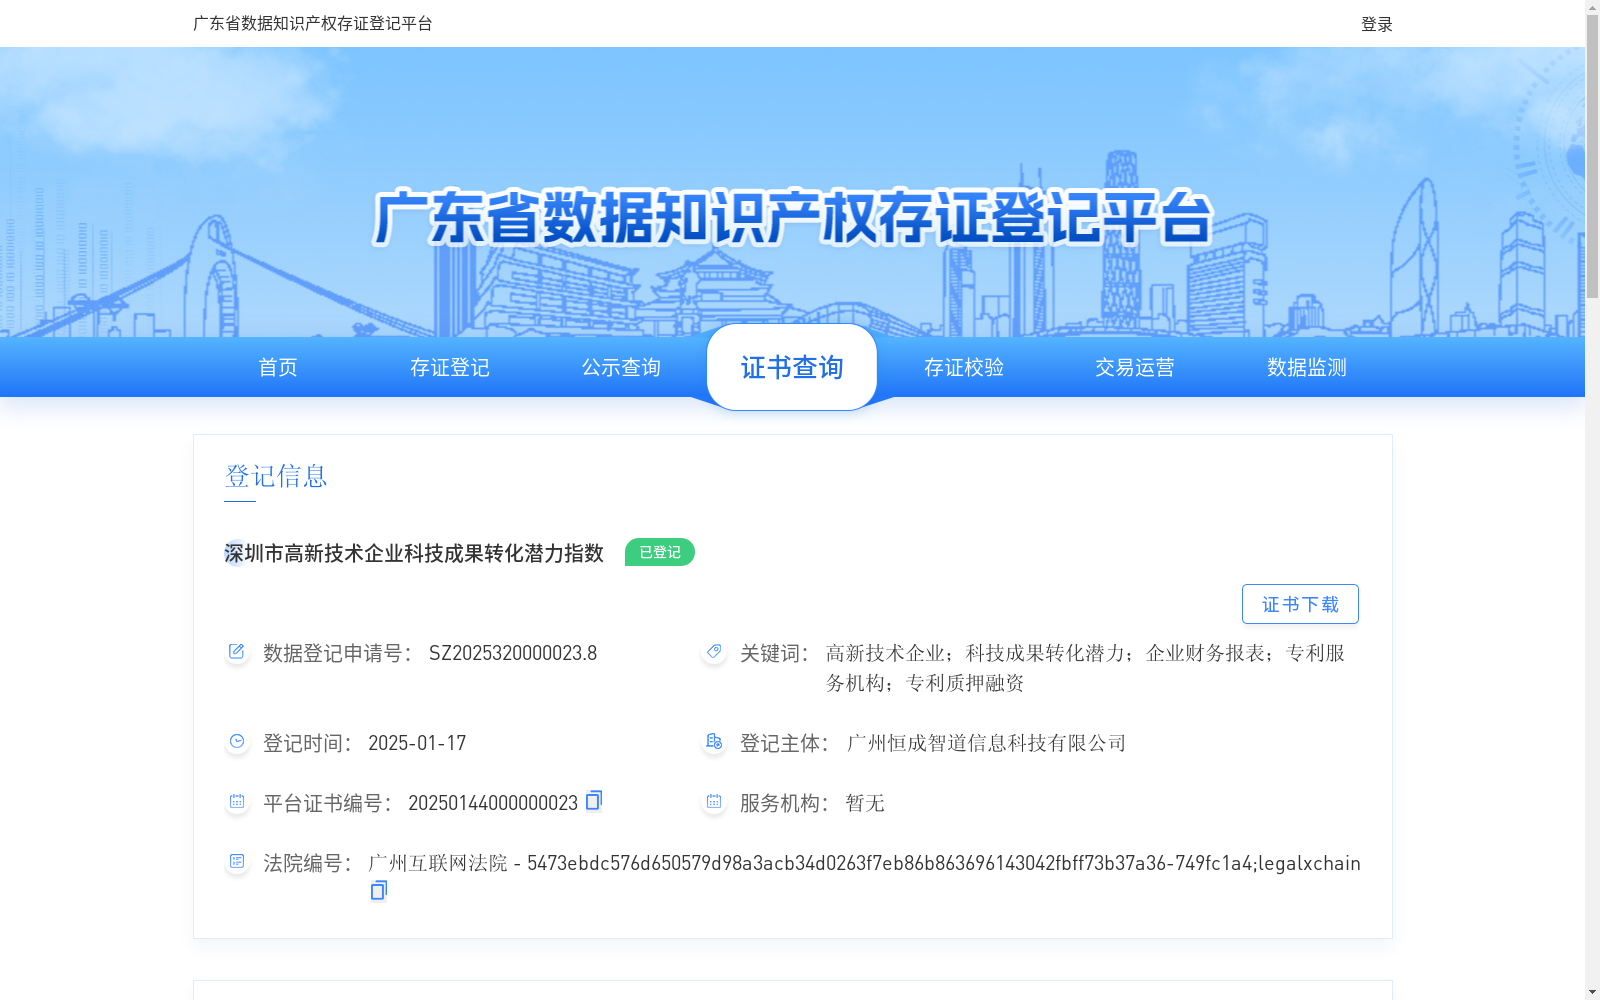Viewport: 1600px width, 1000px height.
Task: Go to the 存证登记 tab
Action: [450, 367]
